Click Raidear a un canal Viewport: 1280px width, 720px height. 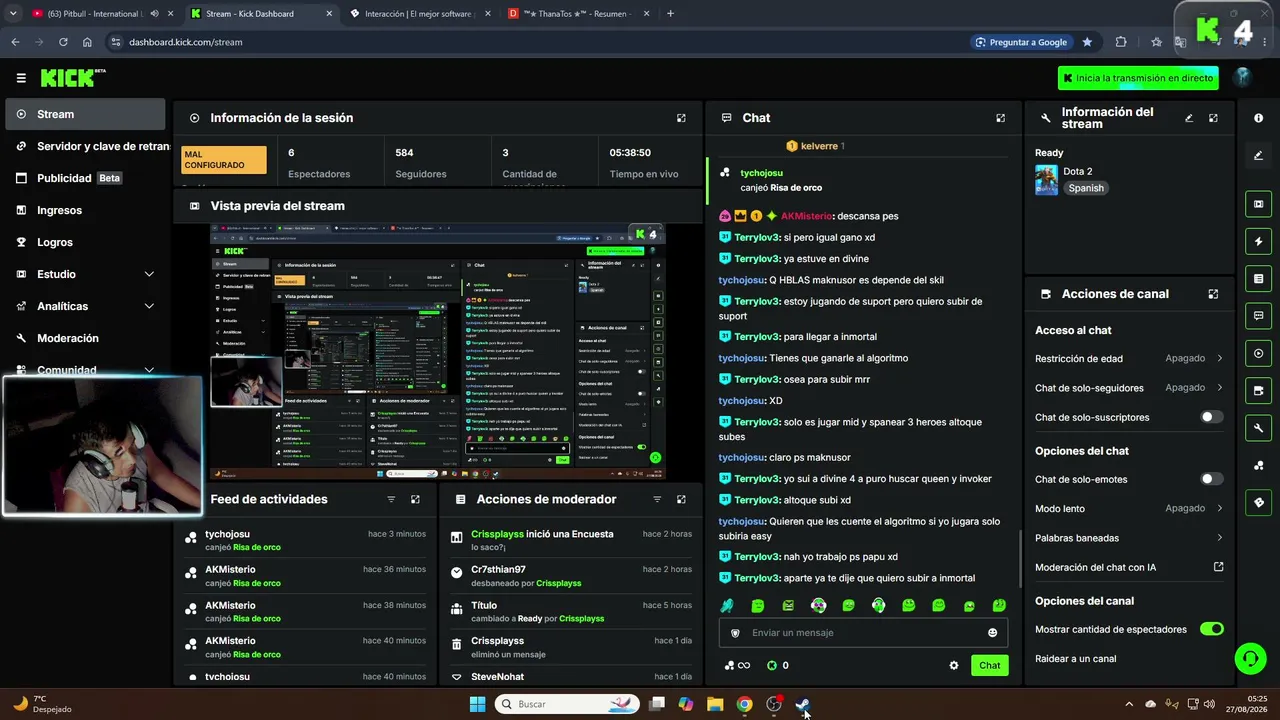point(1075,659)
